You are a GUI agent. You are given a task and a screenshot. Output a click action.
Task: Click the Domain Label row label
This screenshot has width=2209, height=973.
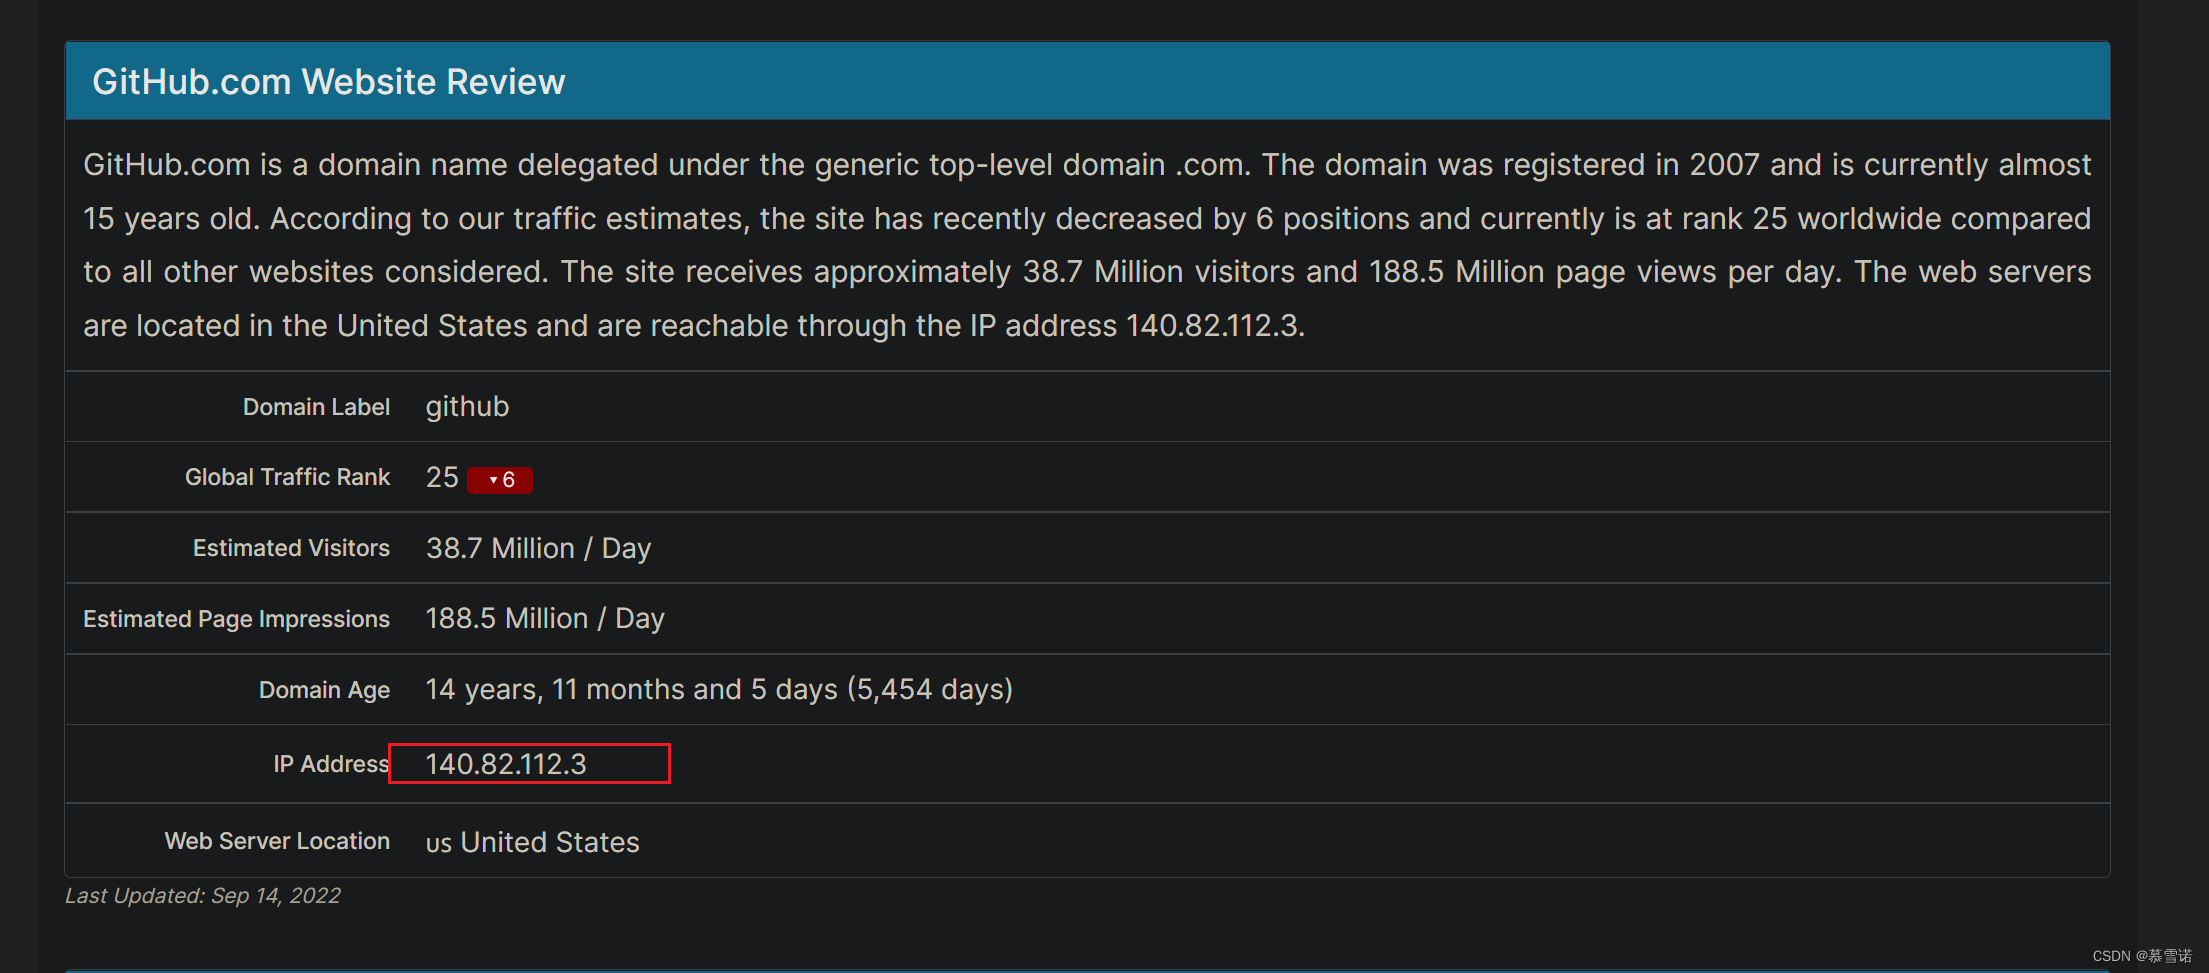pyautogui.click(x=316, y=407)
